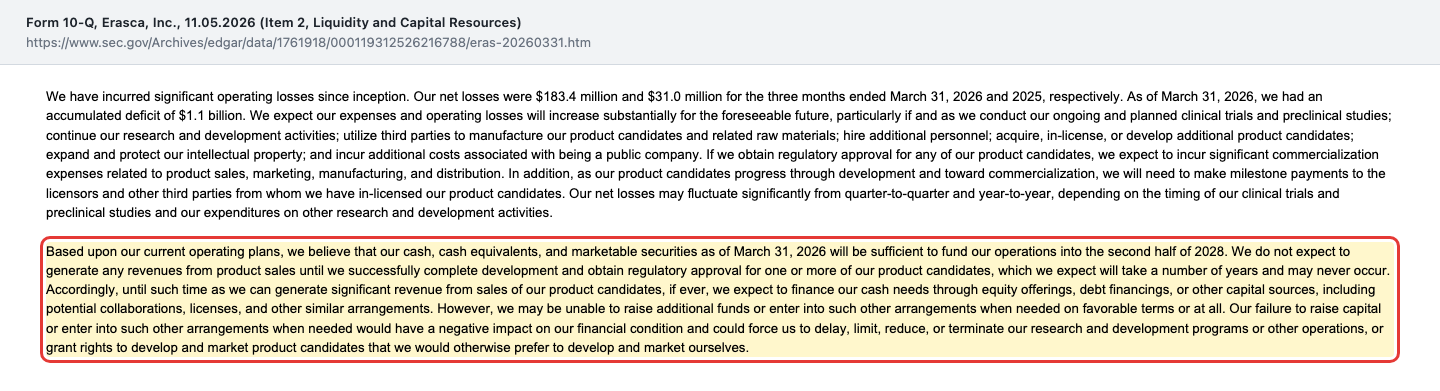This screenshot has width=1440, height=391.
Task: Click "second half of 2028" in highlighted text
Action: (x=1174, y=251)
